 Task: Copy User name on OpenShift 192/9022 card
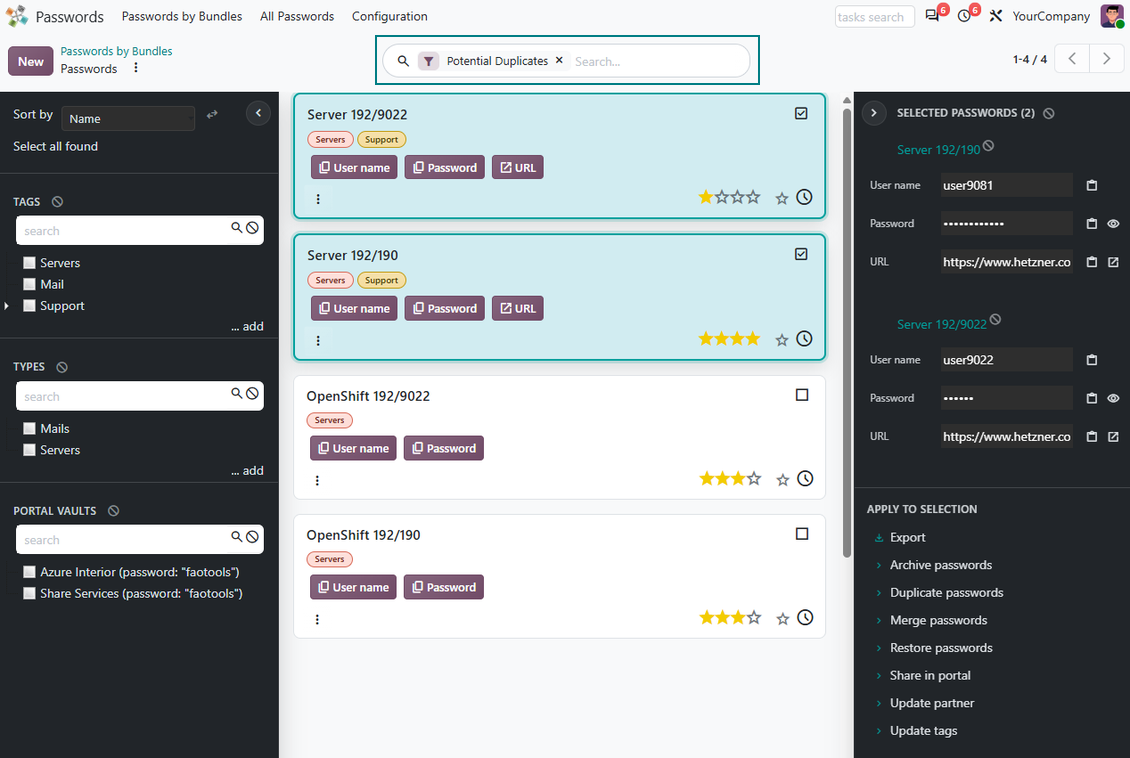tap(353, 447)
